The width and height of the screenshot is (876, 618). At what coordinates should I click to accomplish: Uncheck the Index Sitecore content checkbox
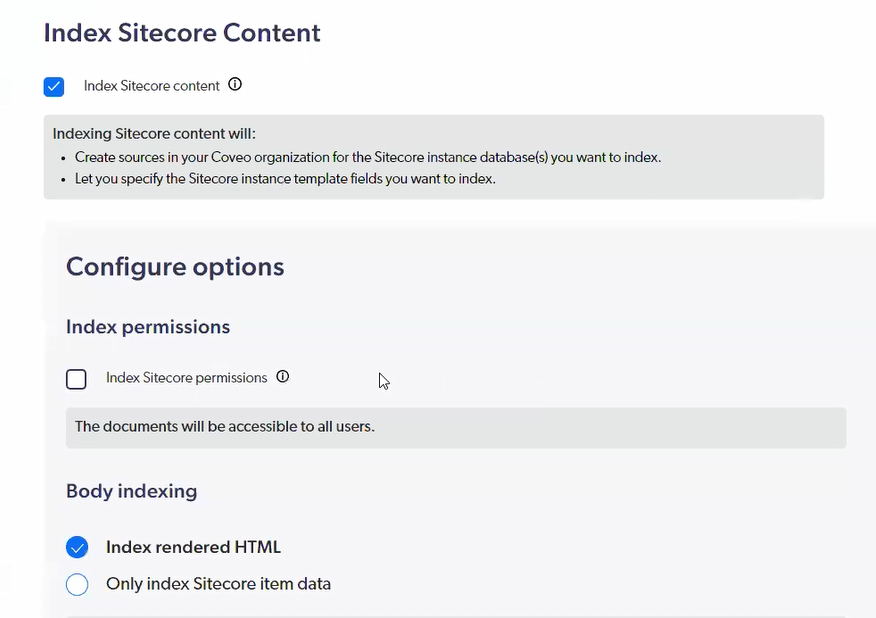pyautogui.click(x=54, y=87)
